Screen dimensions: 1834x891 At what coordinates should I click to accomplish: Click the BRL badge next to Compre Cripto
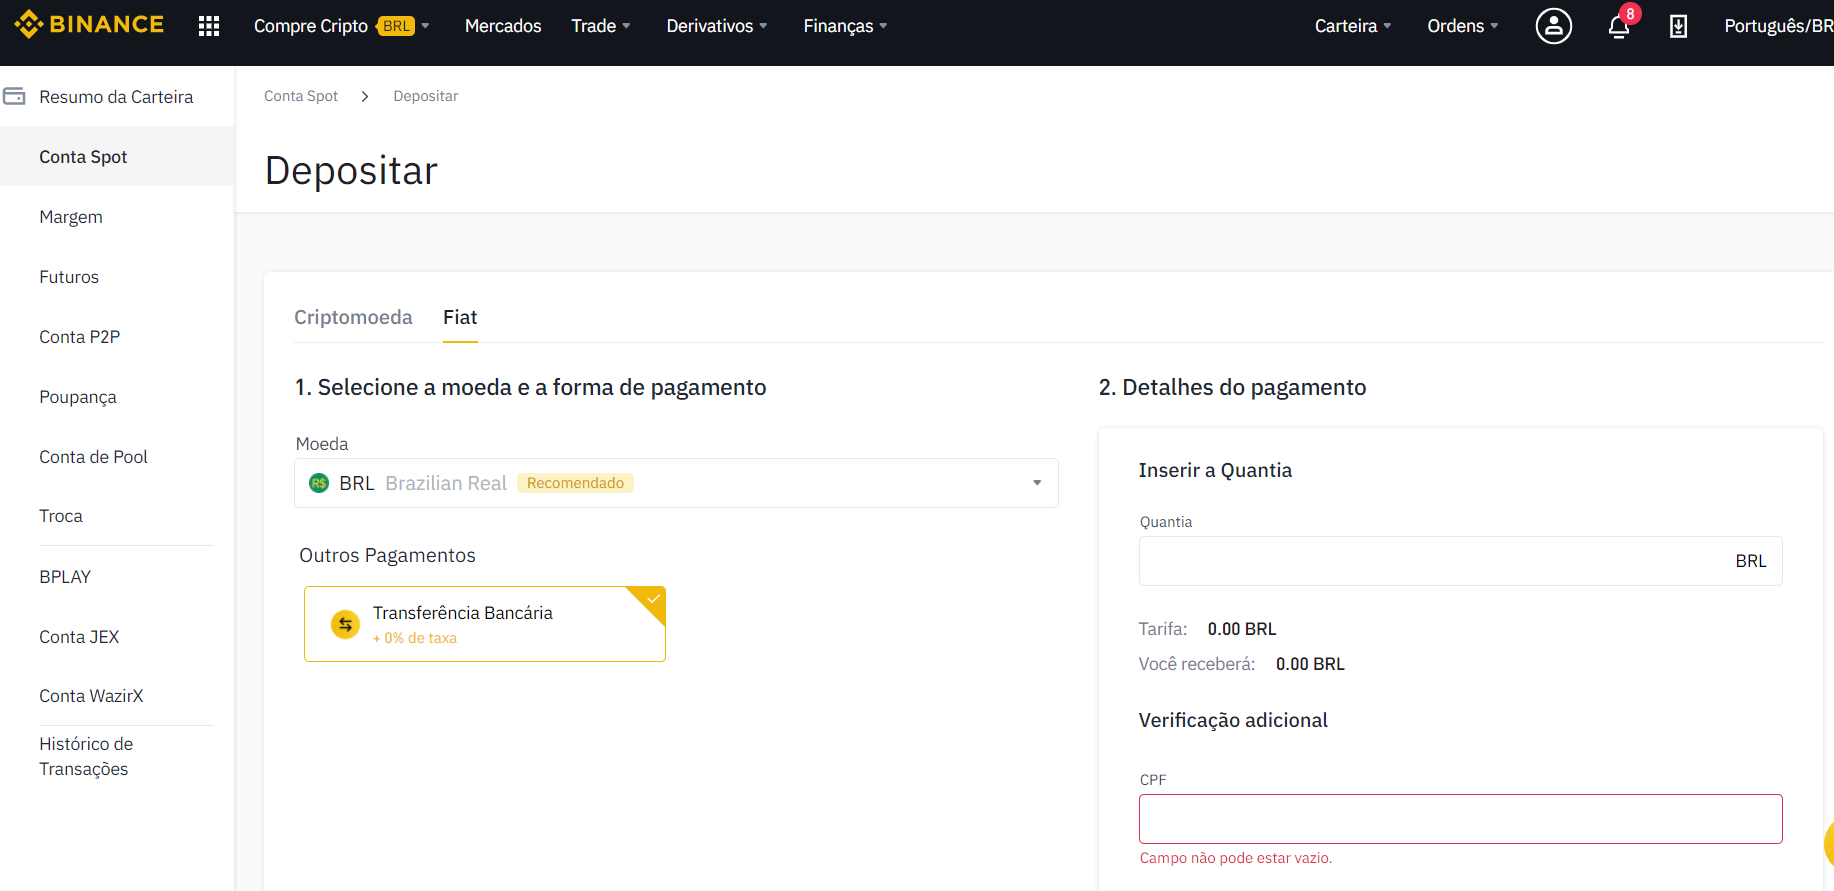click(396, 26)
